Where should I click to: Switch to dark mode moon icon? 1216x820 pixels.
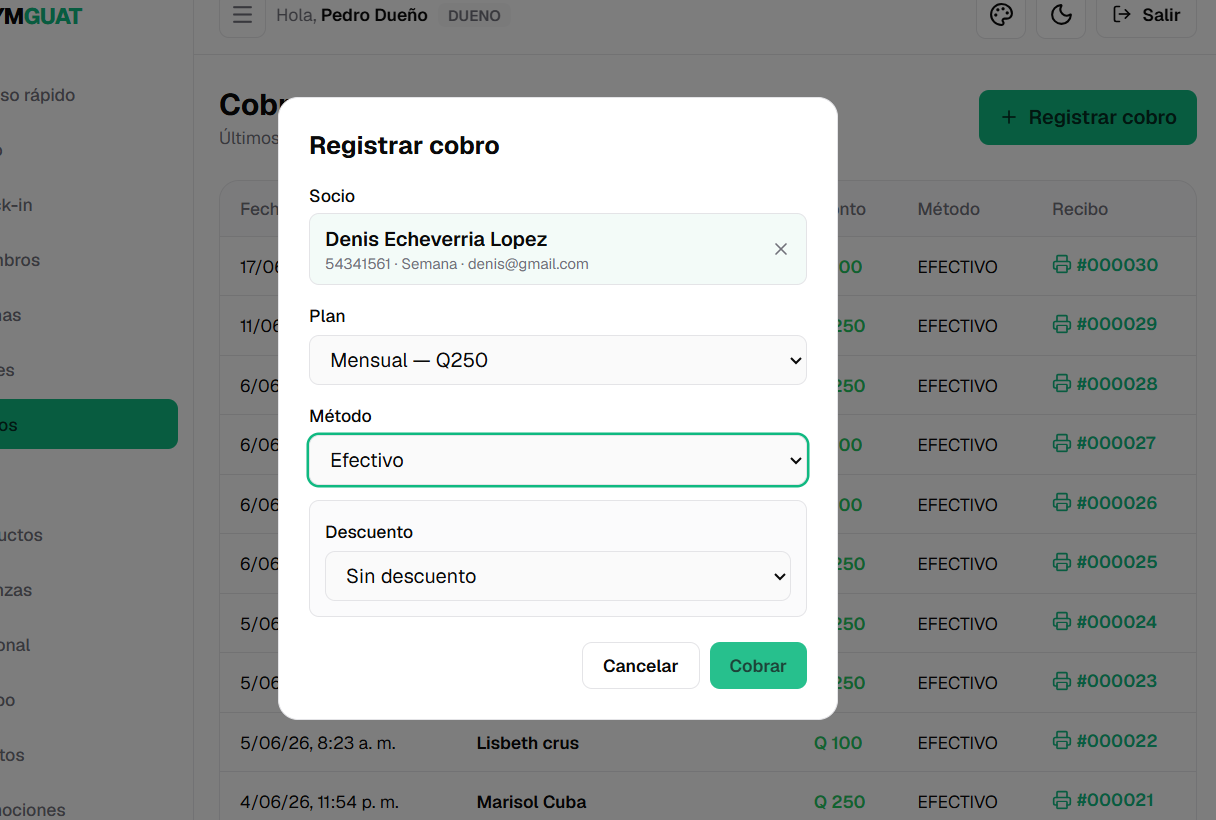tap(1061, 15)
